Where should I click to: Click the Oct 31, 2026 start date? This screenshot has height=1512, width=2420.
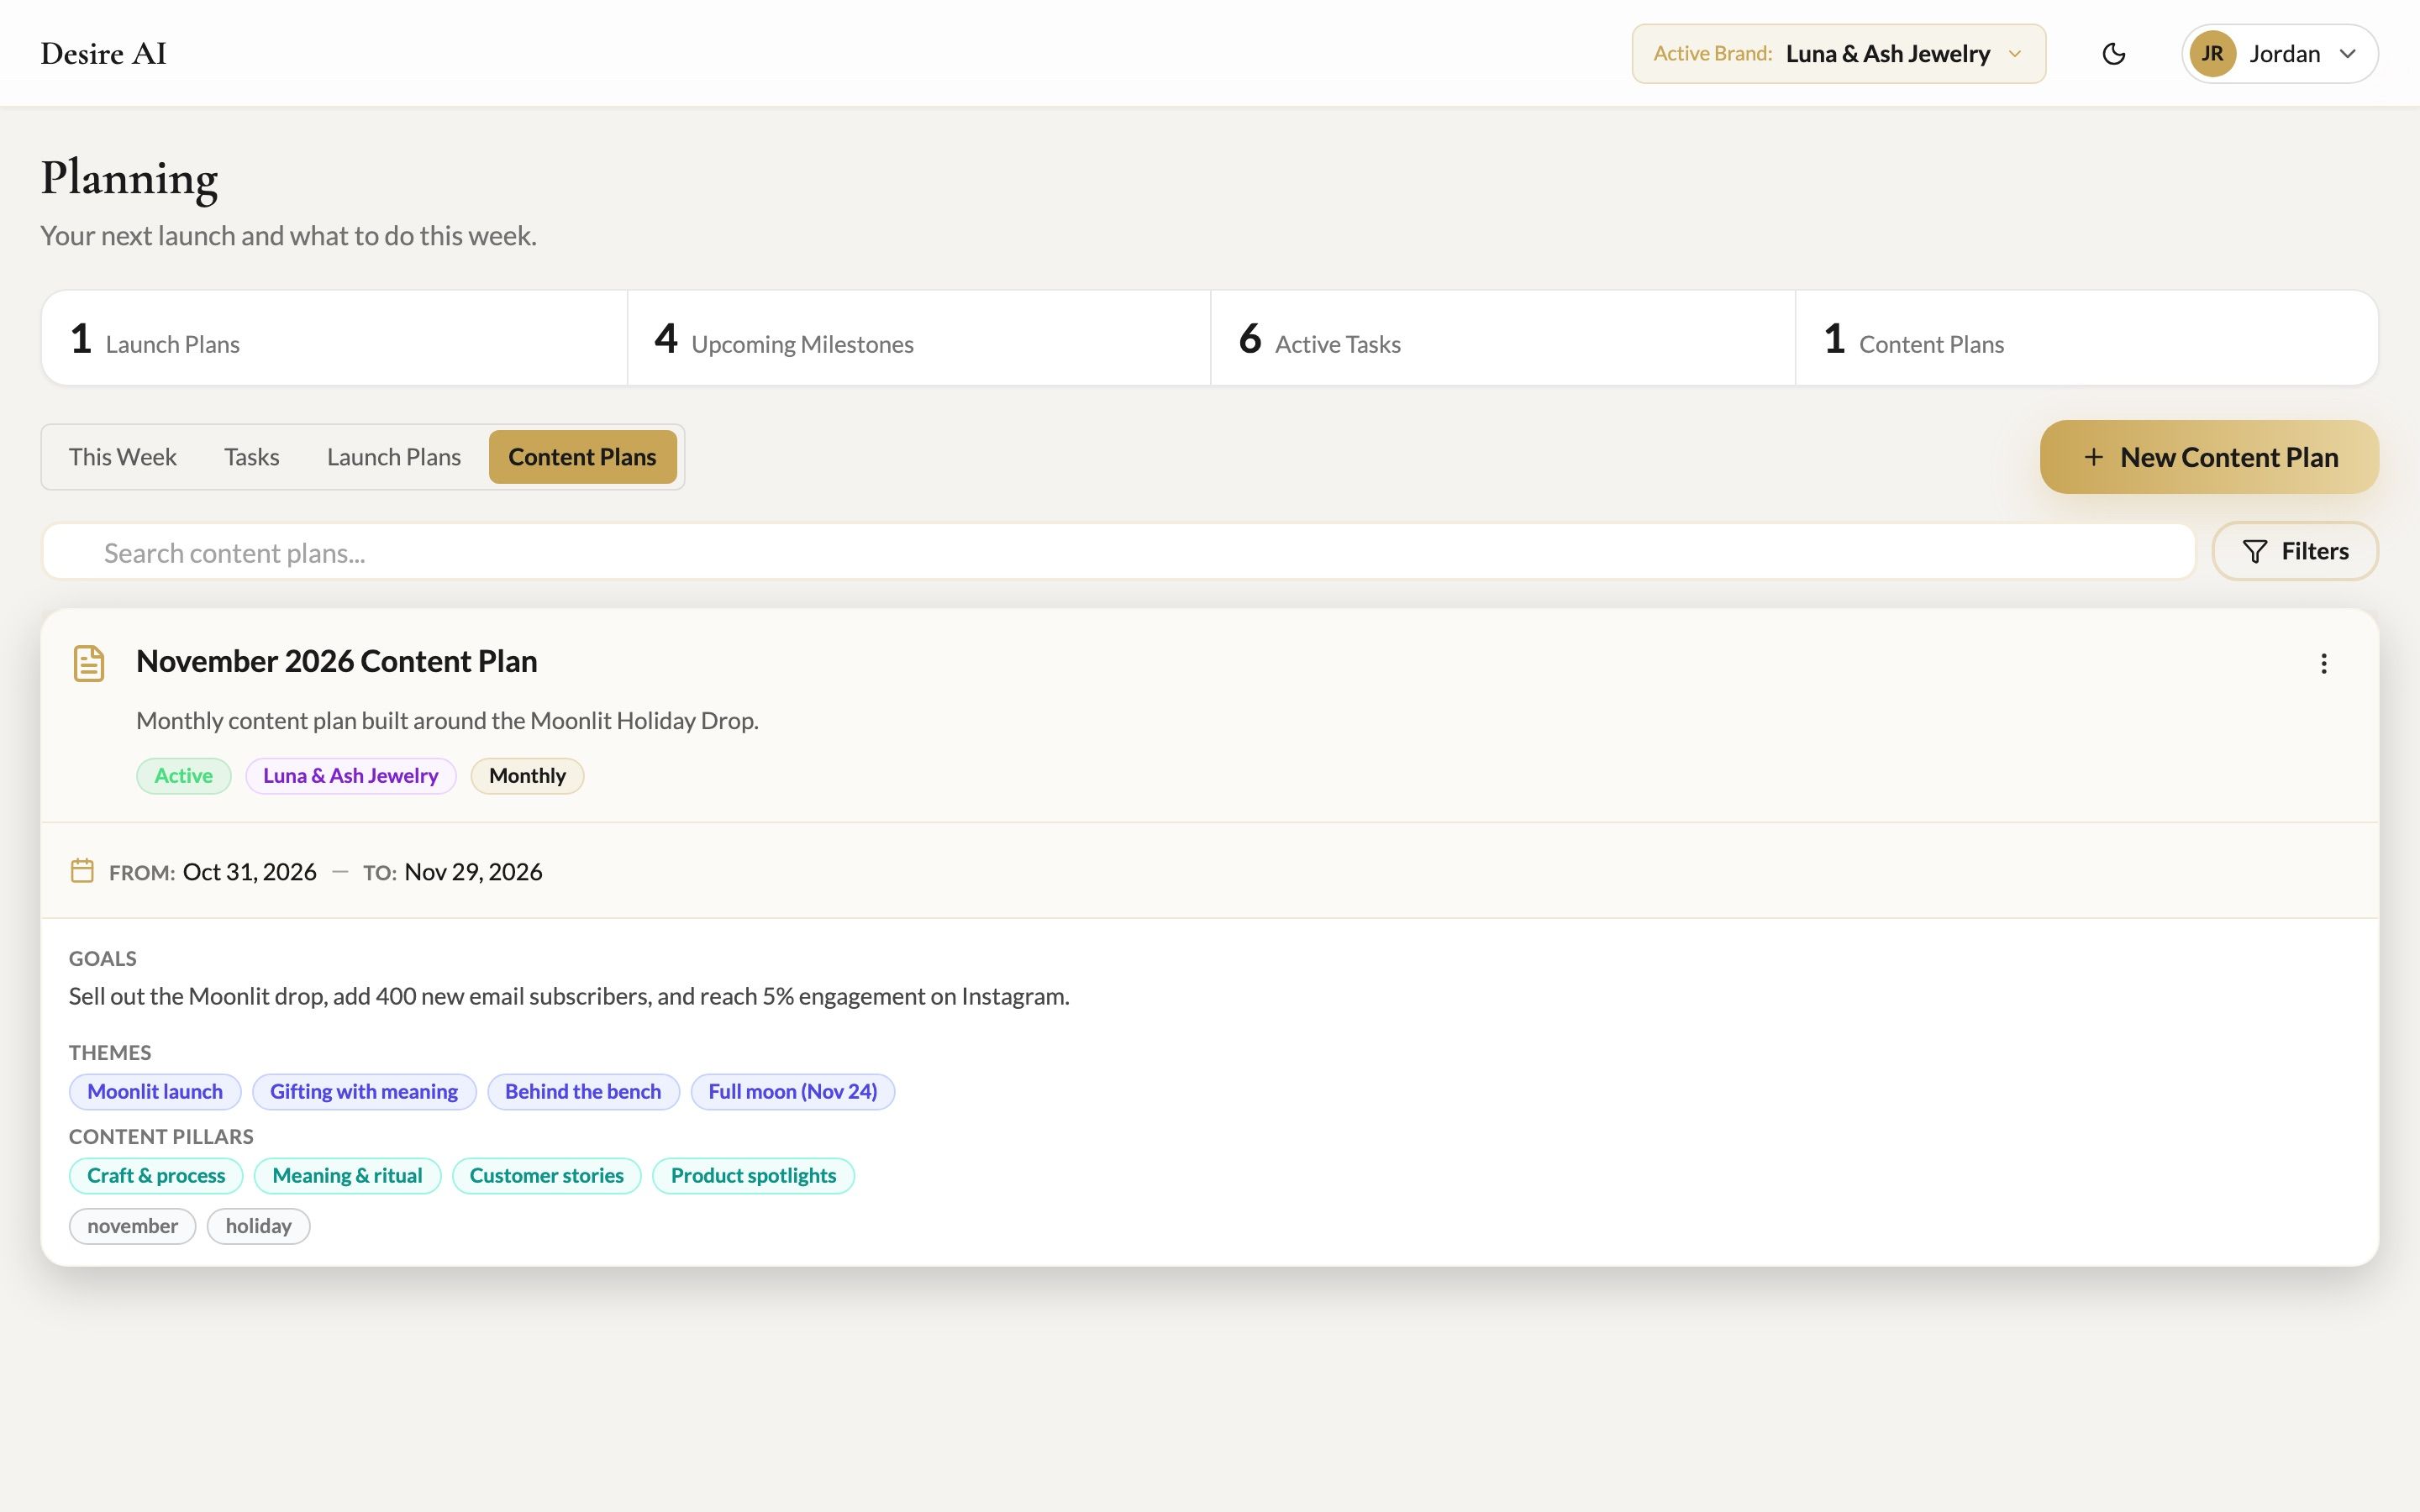pos(250,872)
